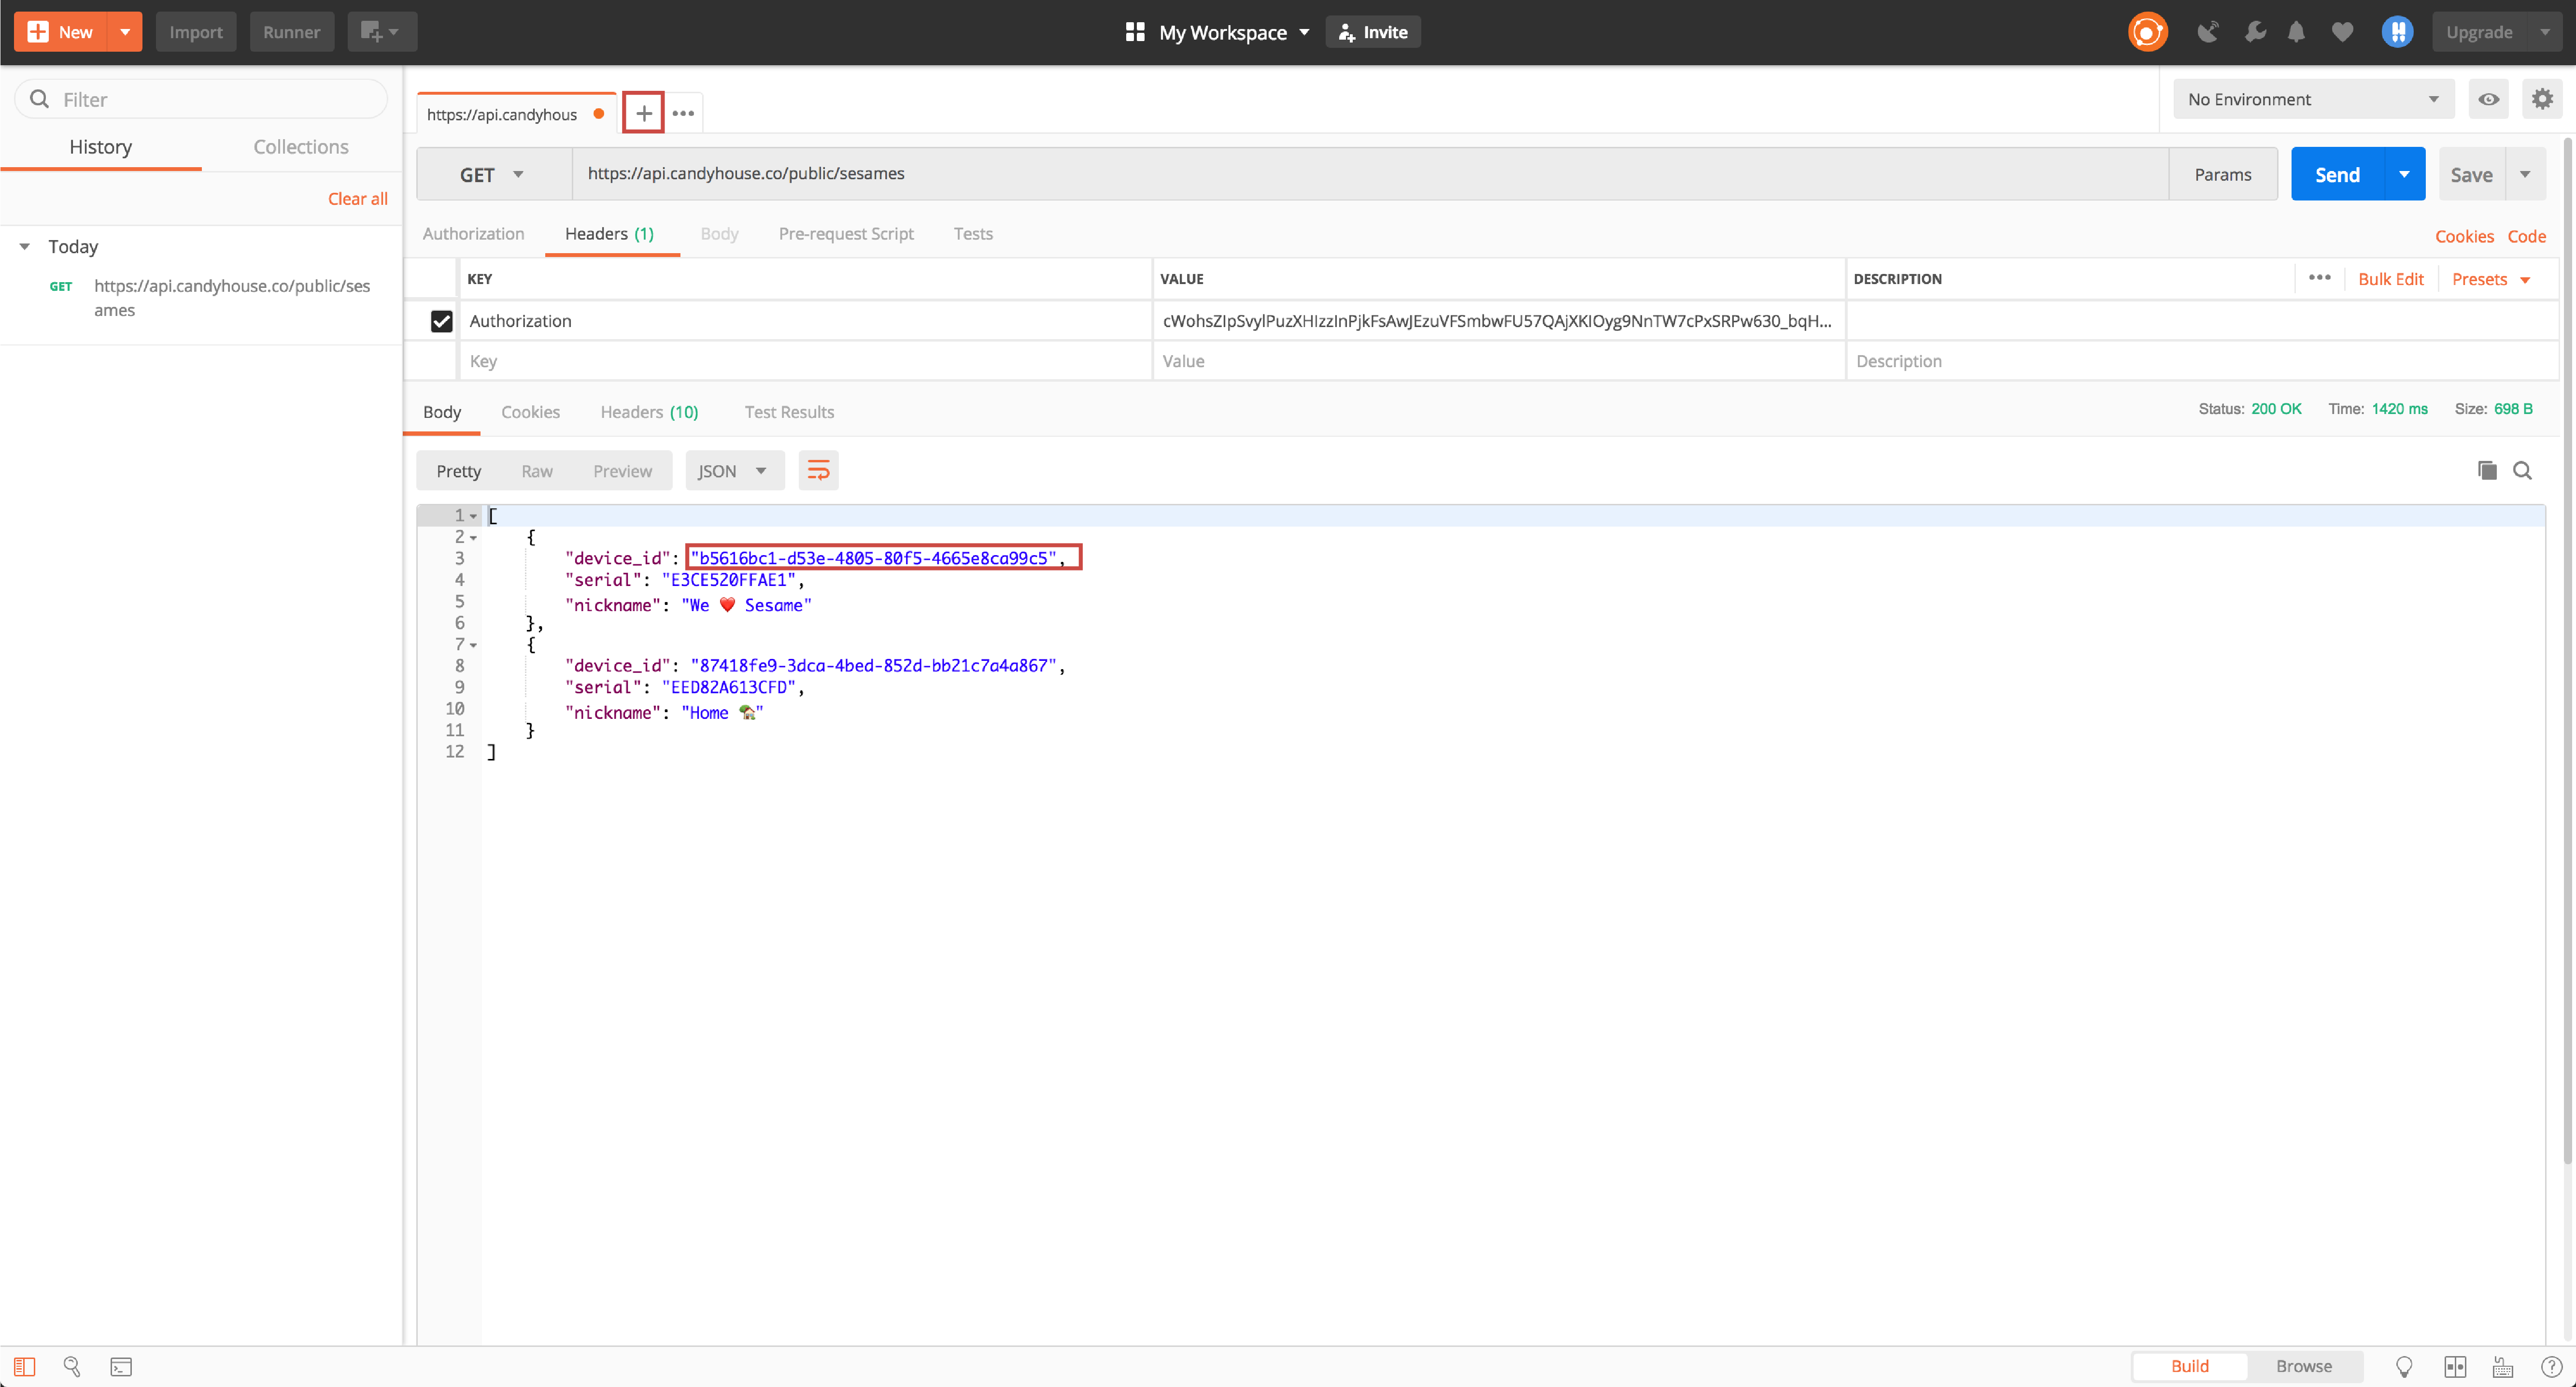Click the Clear all link

(x=357, y=198)
